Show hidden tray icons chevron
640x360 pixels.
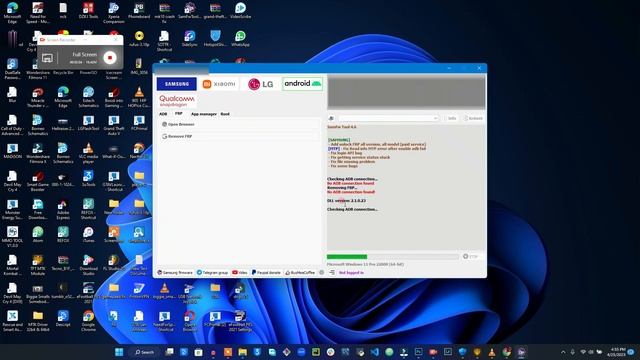point(563,352)
